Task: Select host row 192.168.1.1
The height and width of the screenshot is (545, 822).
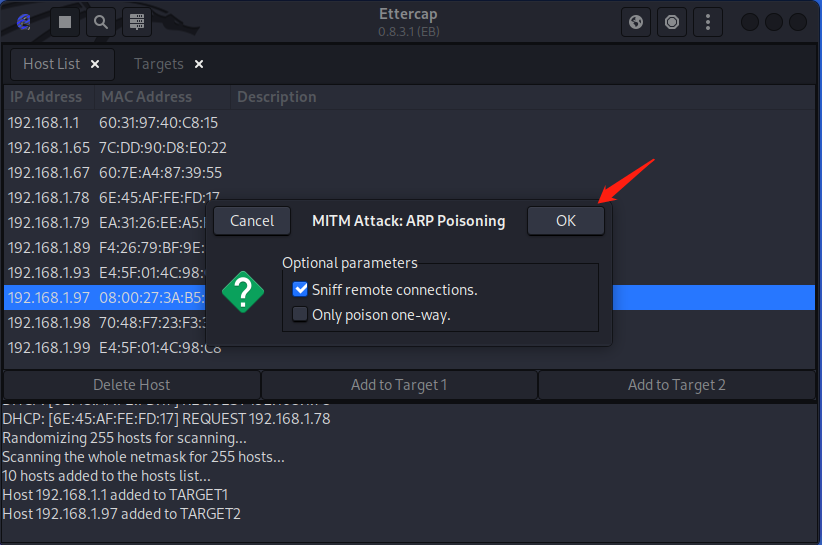Action: coord(409,123)
